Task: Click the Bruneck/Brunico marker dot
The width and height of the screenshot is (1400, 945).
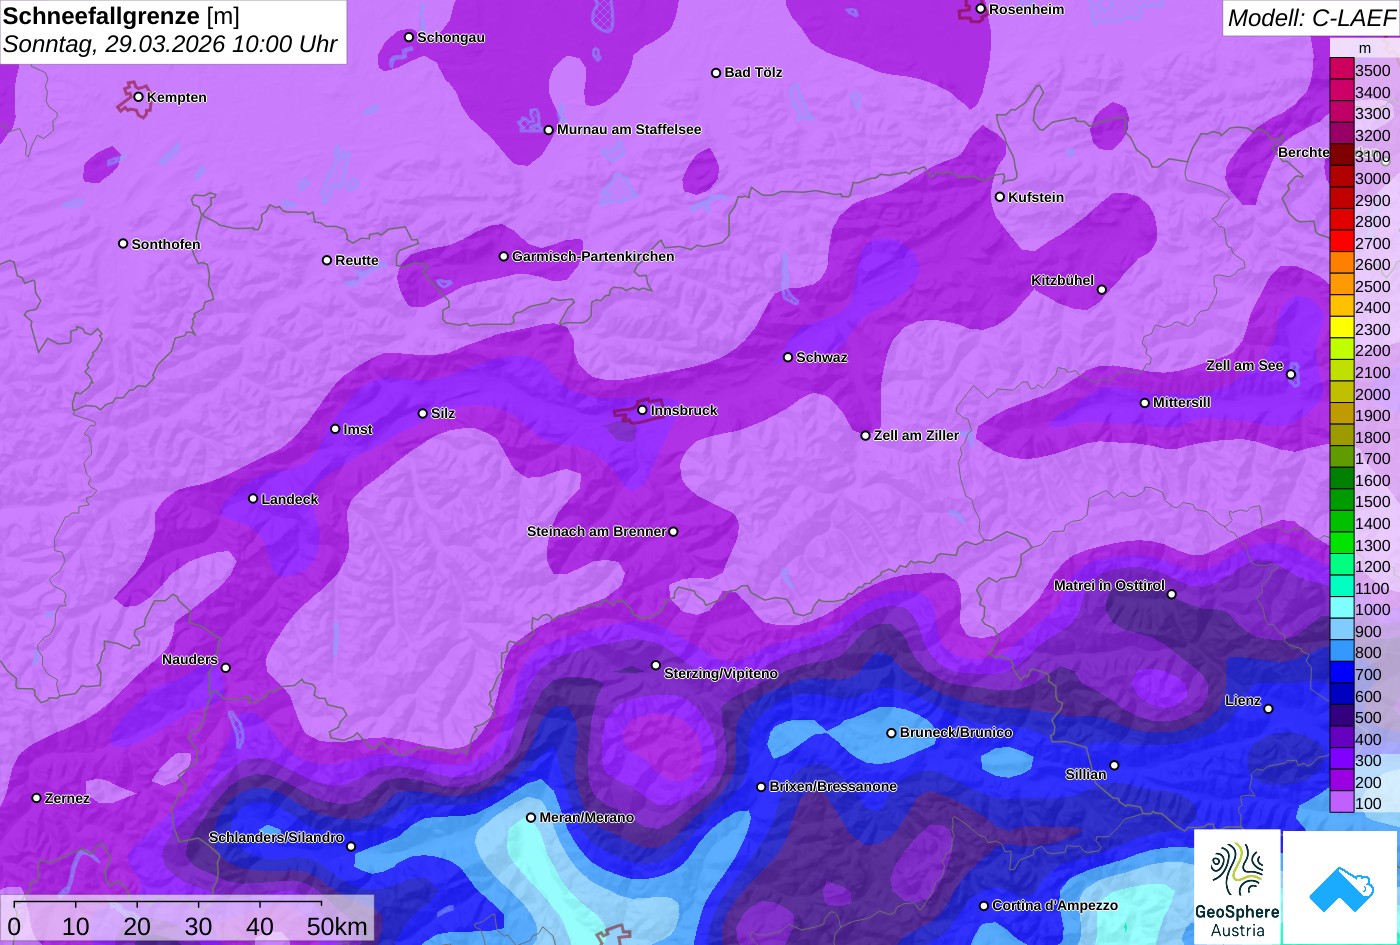Action: coord(892,733)
